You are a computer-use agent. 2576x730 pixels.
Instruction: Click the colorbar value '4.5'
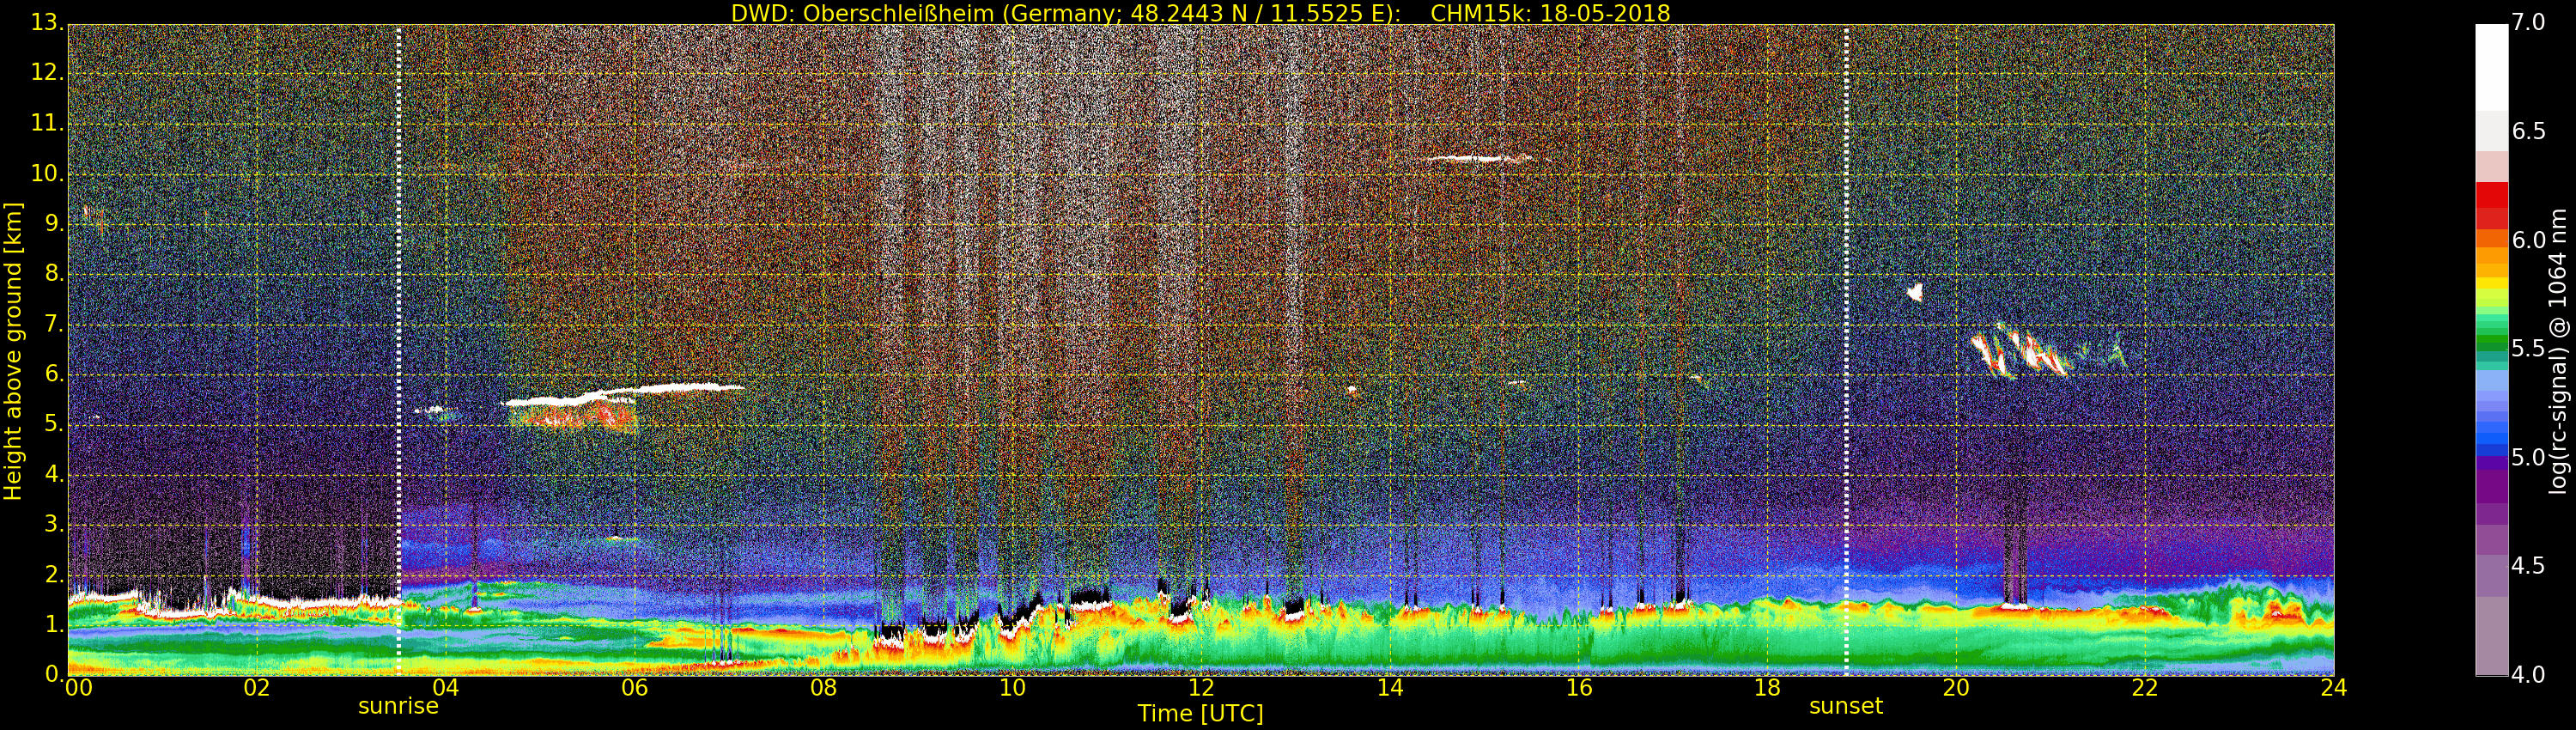[2528, 566]
